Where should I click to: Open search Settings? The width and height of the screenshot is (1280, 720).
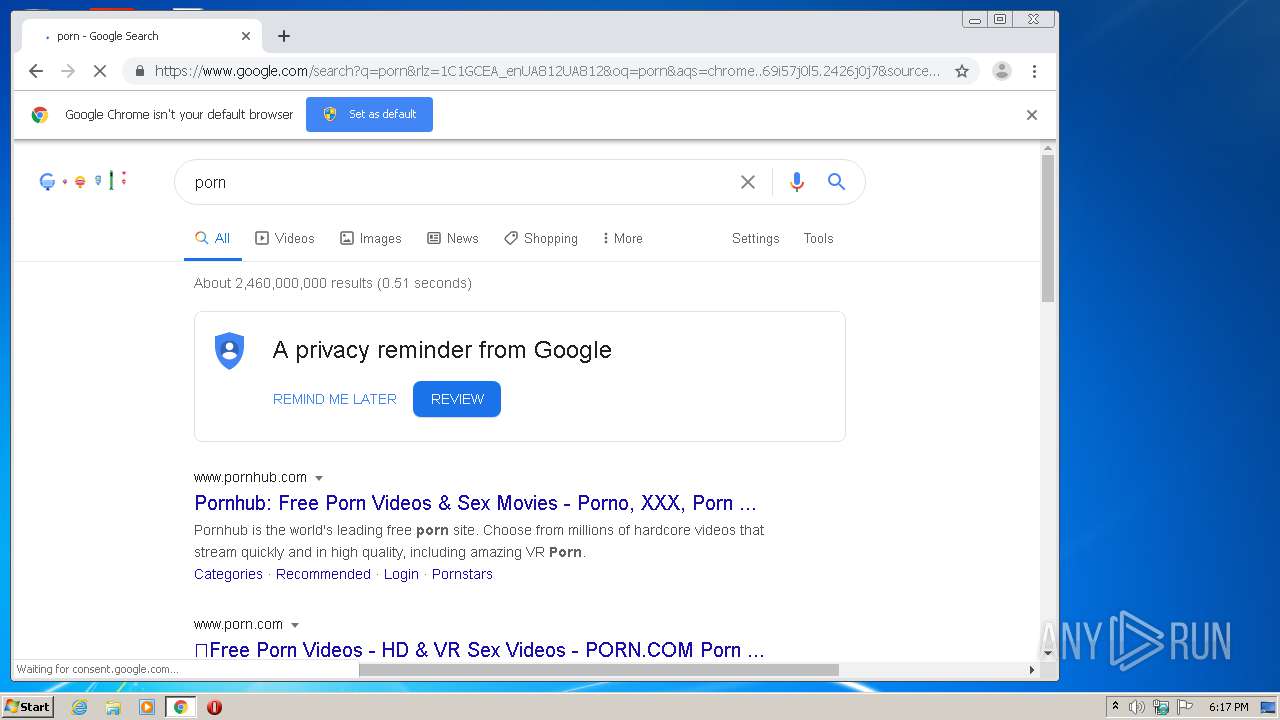[755, 238]
